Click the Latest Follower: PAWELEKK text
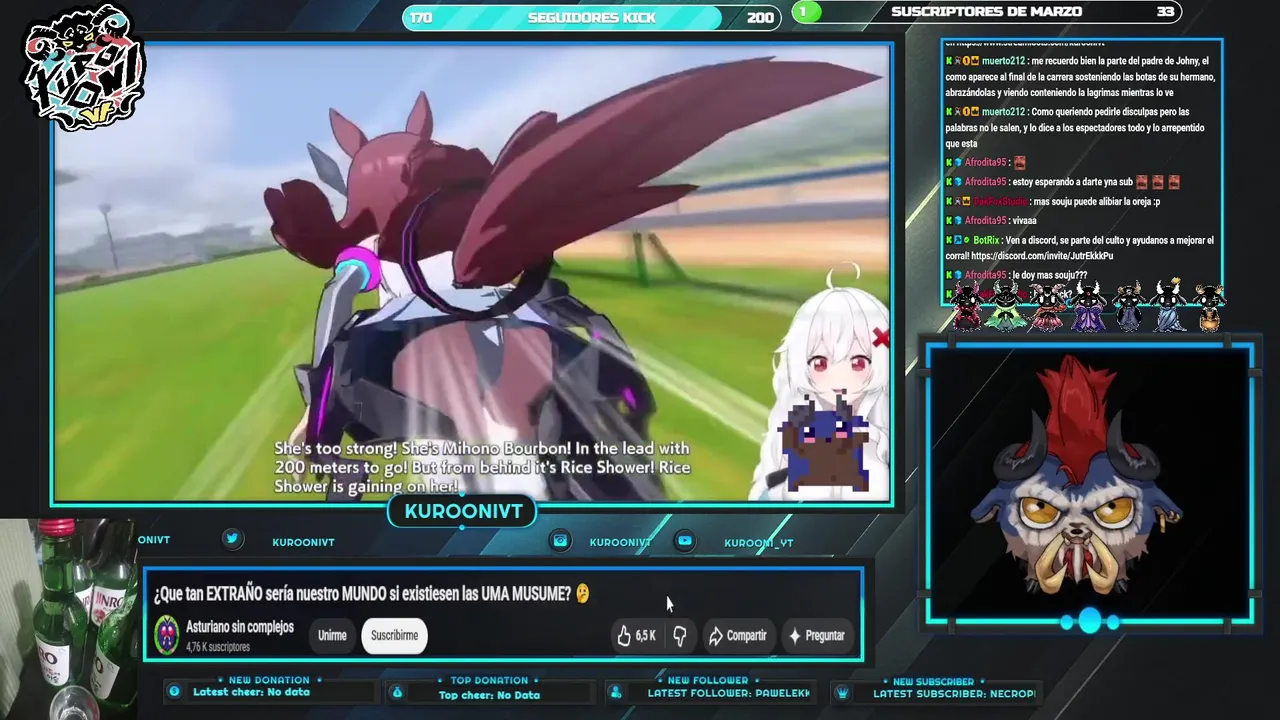This screenshot has width=1280, height=720. [728, 693]
